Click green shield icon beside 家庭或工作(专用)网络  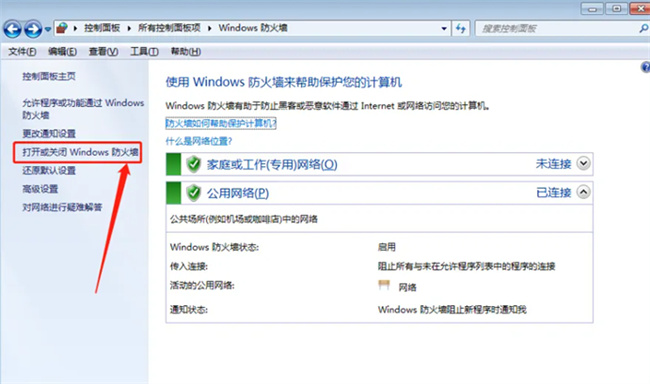point(193,164)
